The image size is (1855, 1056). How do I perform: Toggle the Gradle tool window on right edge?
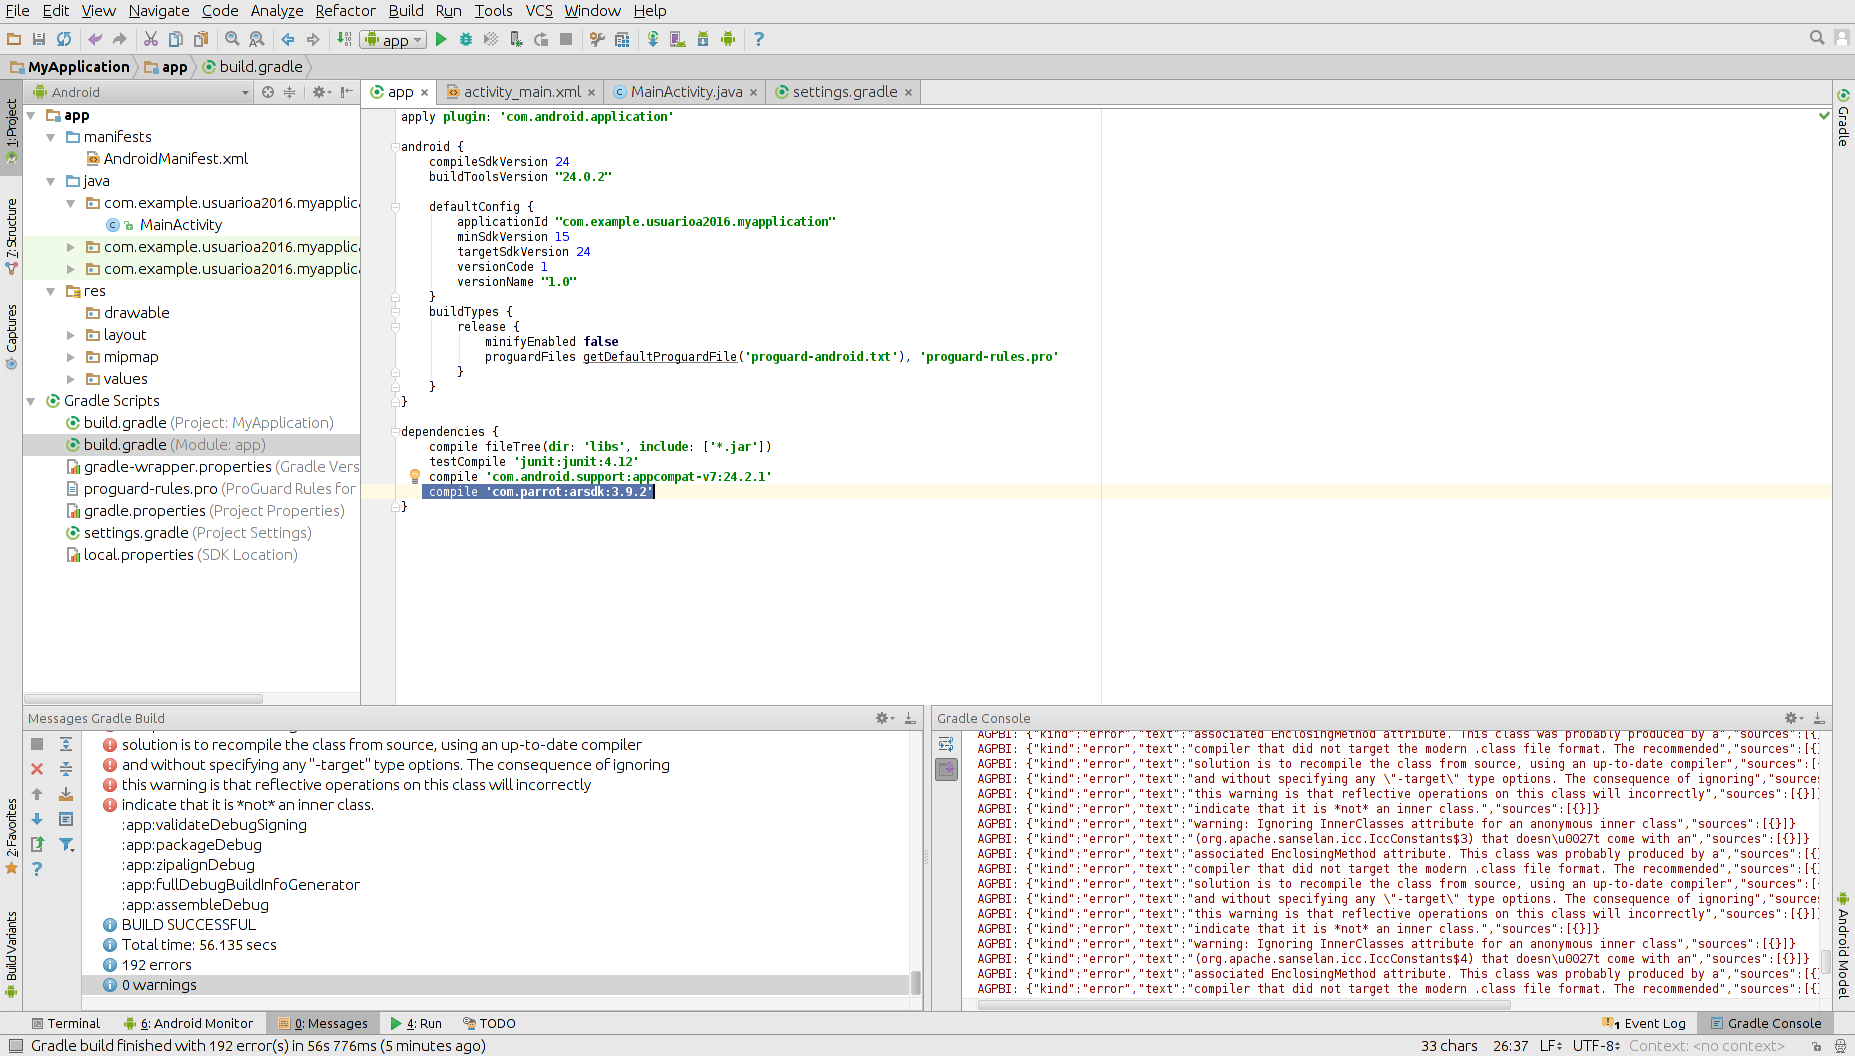click(x=1843, y=118)
